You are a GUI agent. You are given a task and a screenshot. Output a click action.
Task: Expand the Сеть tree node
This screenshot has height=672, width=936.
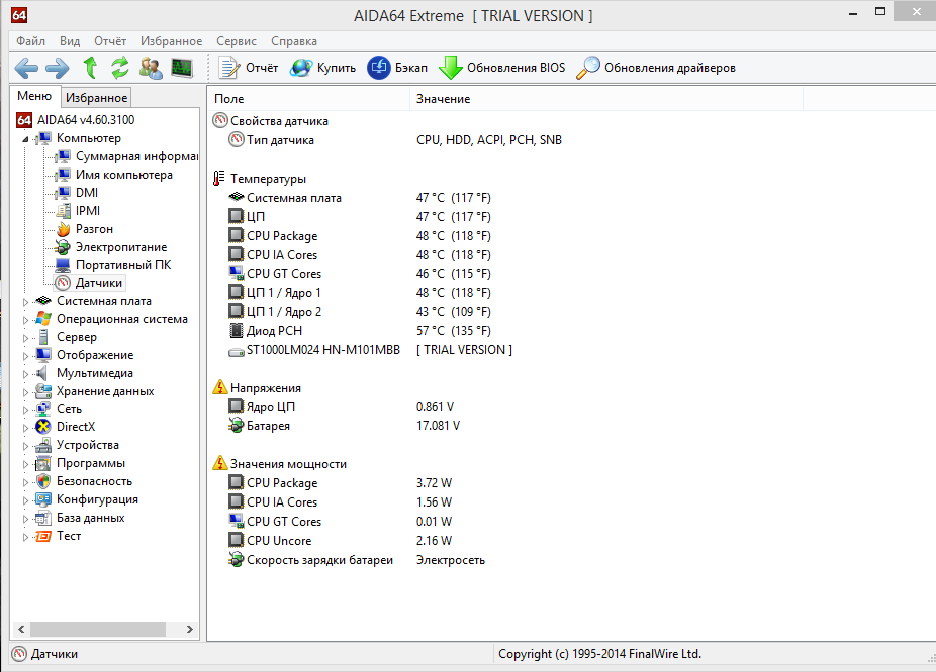[25, 410]
